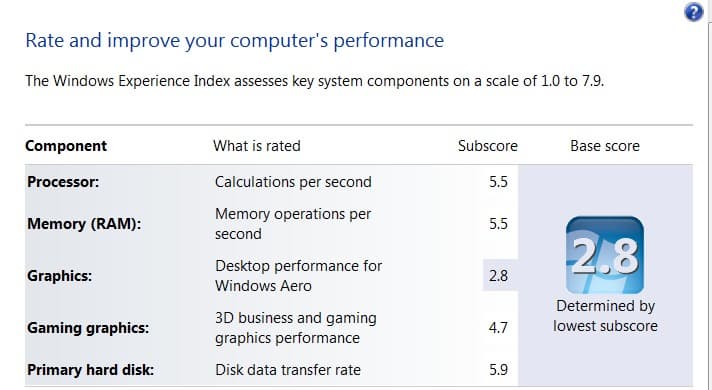Click the Graphics component label
The image size is (712, 390).
pos(59,276)
